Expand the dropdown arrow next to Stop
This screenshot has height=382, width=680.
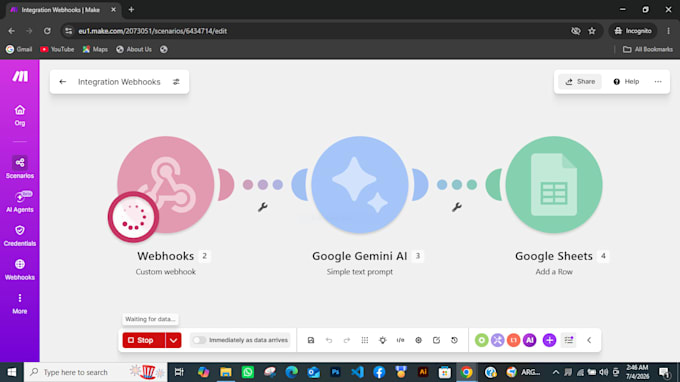pos(173,340)
